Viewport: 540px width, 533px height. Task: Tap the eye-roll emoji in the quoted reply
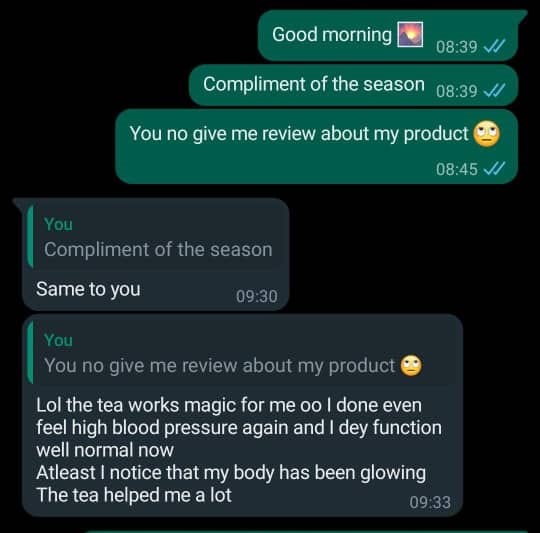[411, 365]
